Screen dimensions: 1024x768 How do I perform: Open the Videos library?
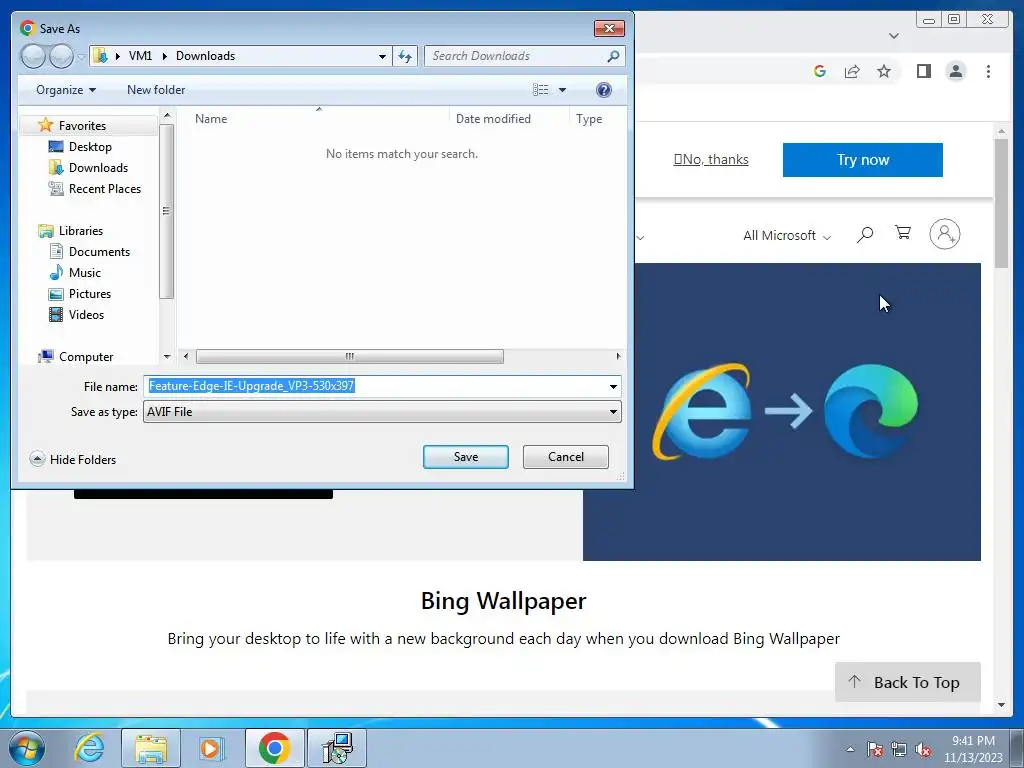(x=86, y=315)
